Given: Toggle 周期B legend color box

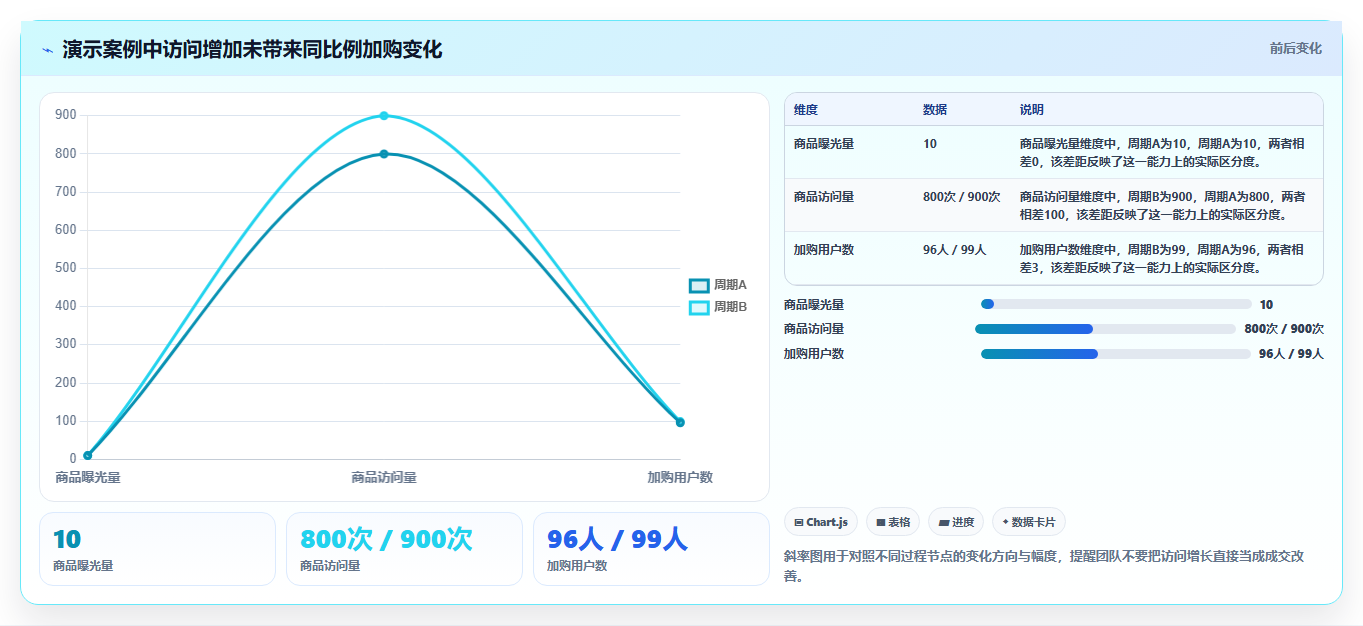Looking at the screenshot, I should pyautogui.click(x=699, y=307).
